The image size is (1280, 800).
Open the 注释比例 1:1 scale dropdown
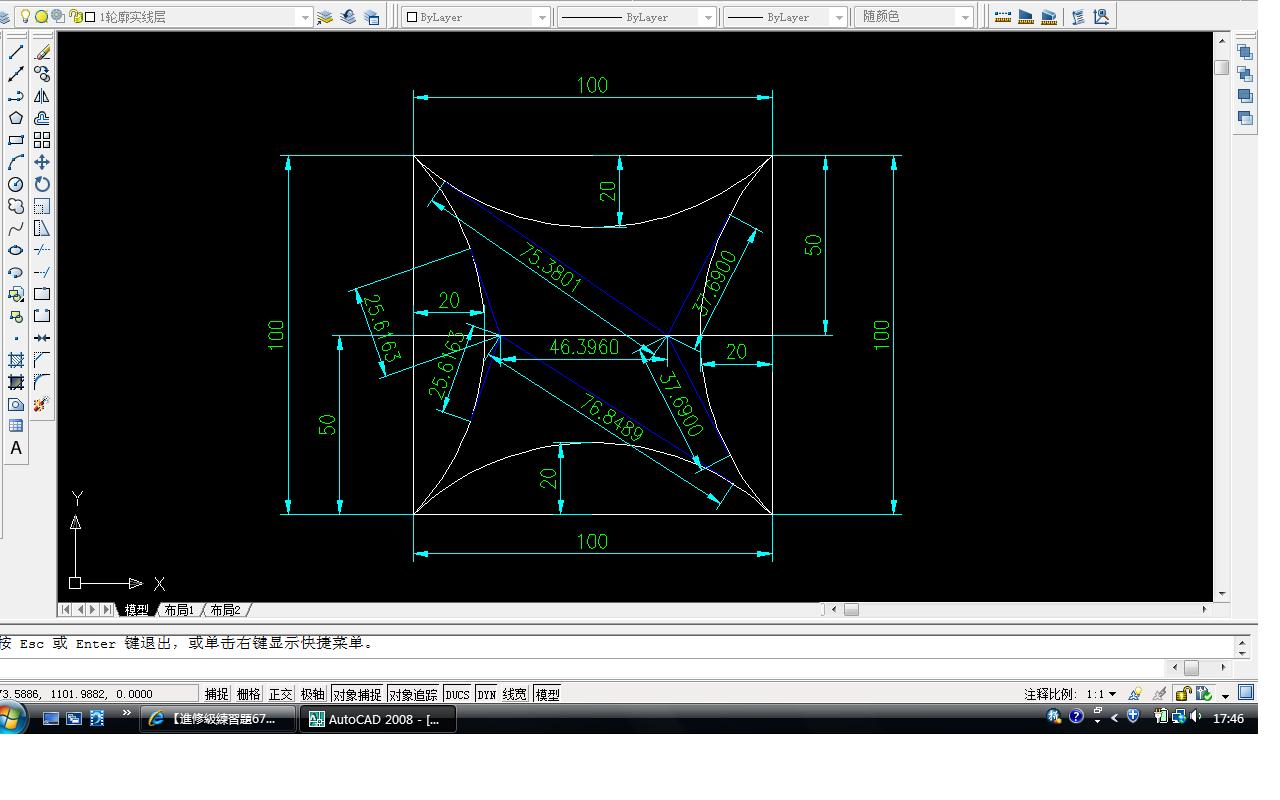coord(1100,694)
